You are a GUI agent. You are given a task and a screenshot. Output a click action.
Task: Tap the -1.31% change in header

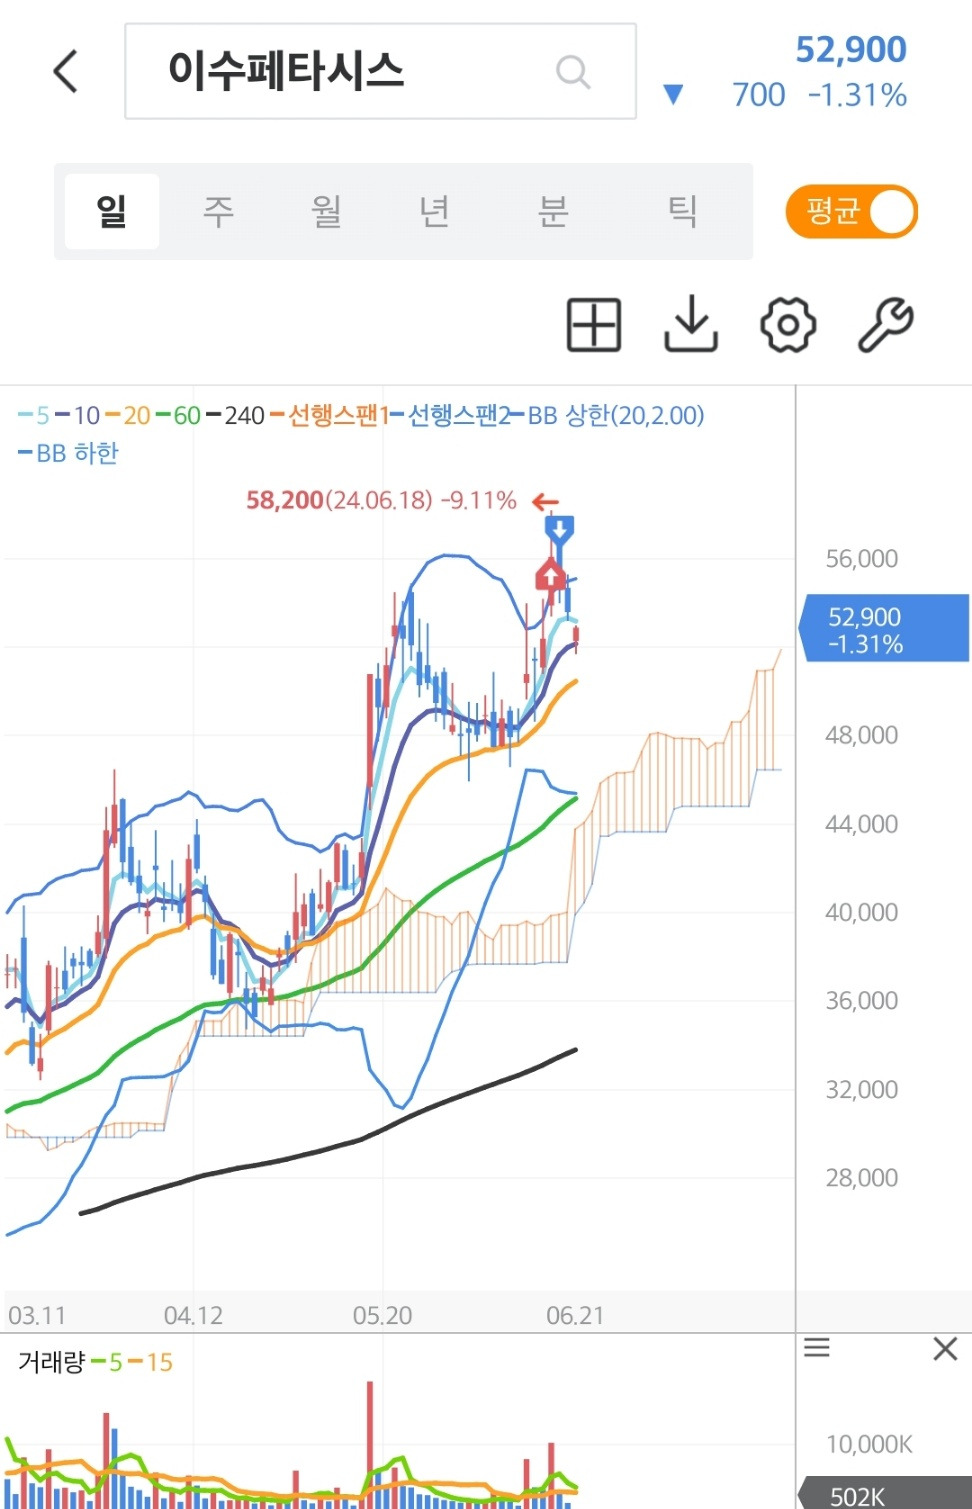(x=857, y=95)
